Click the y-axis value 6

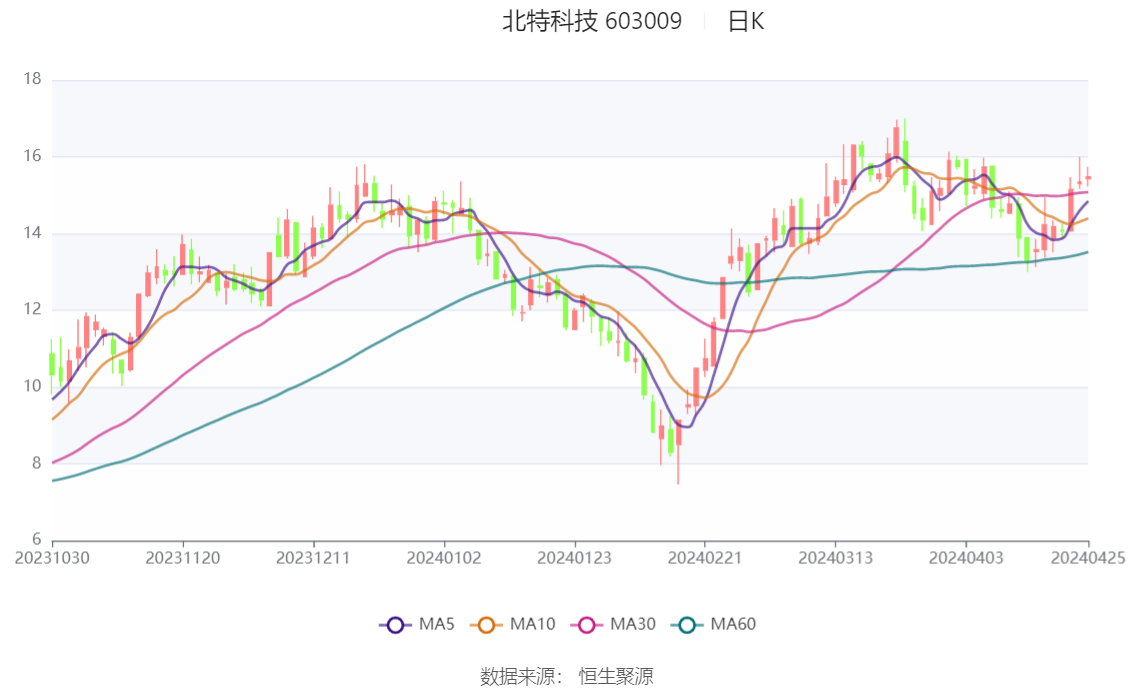coord(36,539)
